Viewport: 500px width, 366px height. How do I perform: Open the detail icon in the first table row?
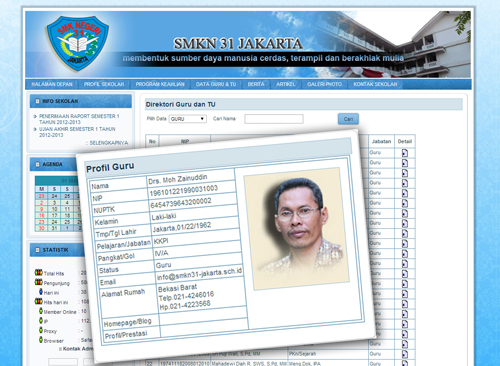[x=405, y=153]
